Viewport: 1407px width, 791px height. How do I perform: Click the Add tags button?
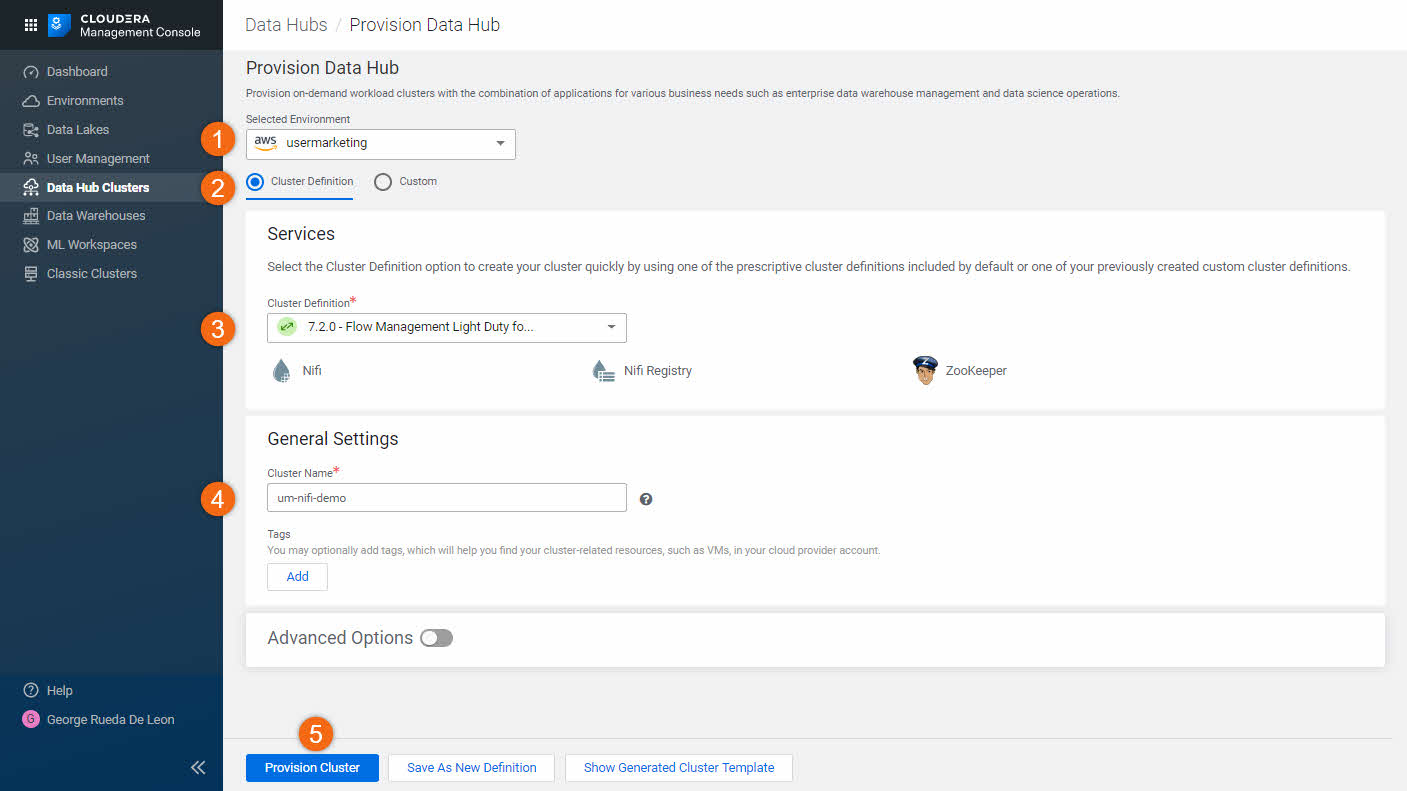297,577
